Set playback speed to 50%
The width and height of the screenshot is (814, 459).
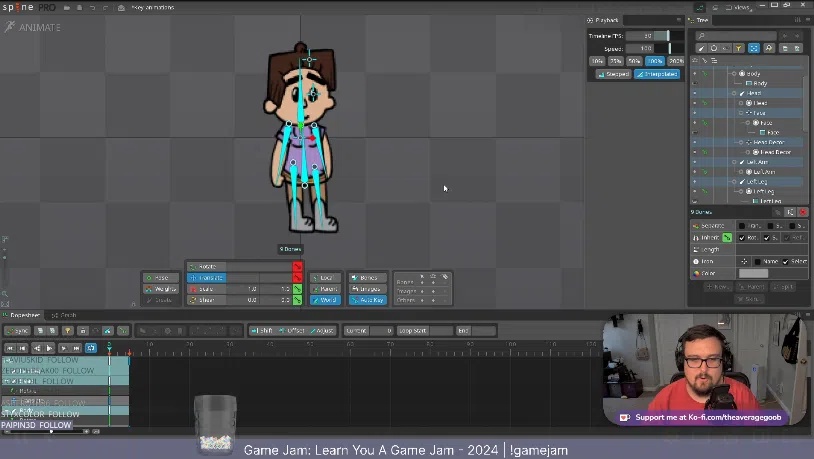point(634,61)
